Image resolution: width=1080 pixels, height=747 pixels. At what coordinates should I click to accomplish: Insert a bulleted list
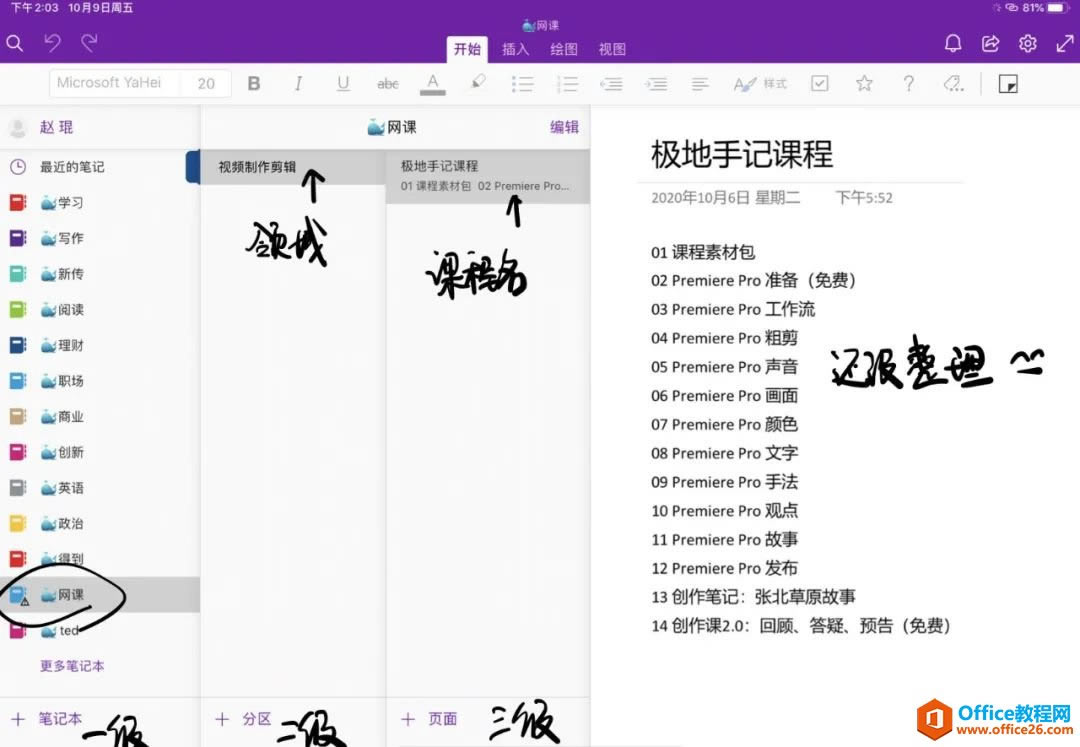tap(523, 84)
